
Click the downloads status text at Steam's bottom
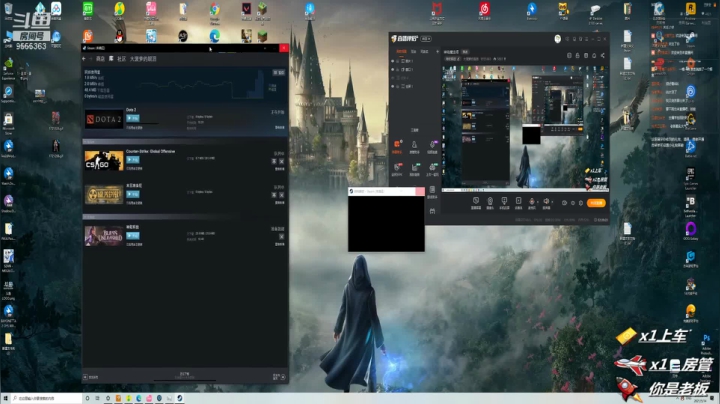(185, 376)
